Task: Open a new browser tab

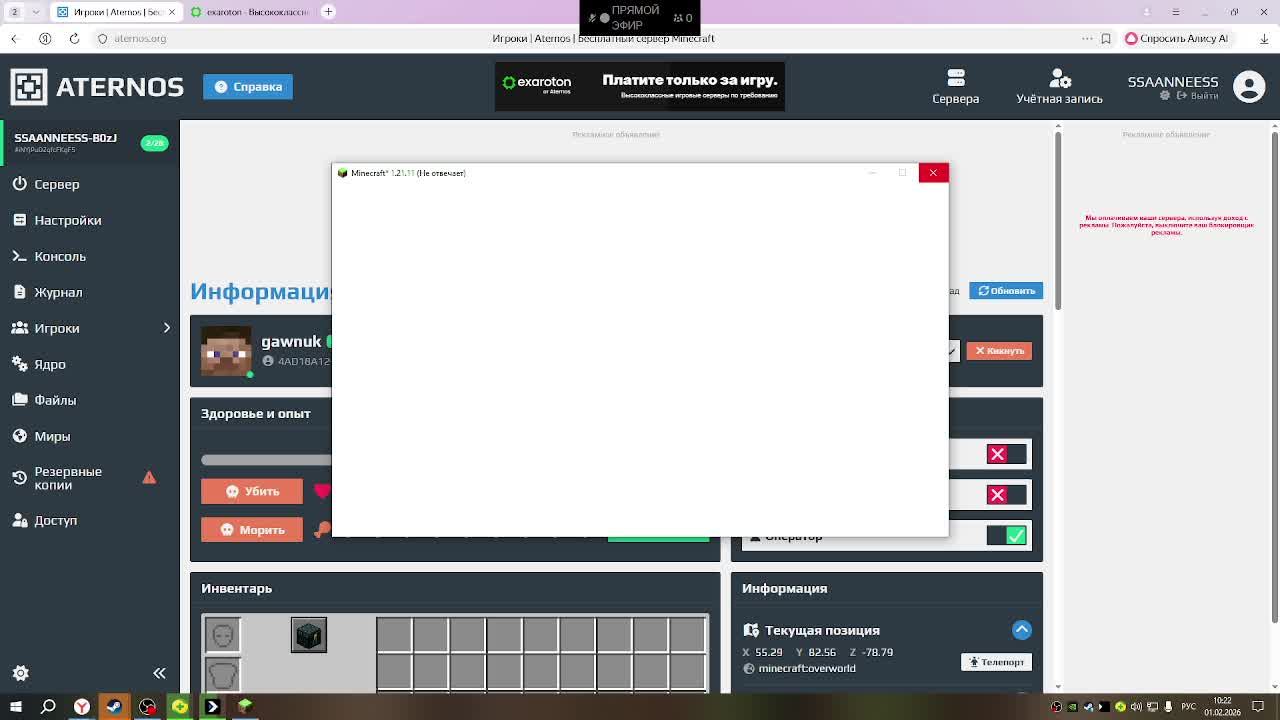Action: [328, 12]
